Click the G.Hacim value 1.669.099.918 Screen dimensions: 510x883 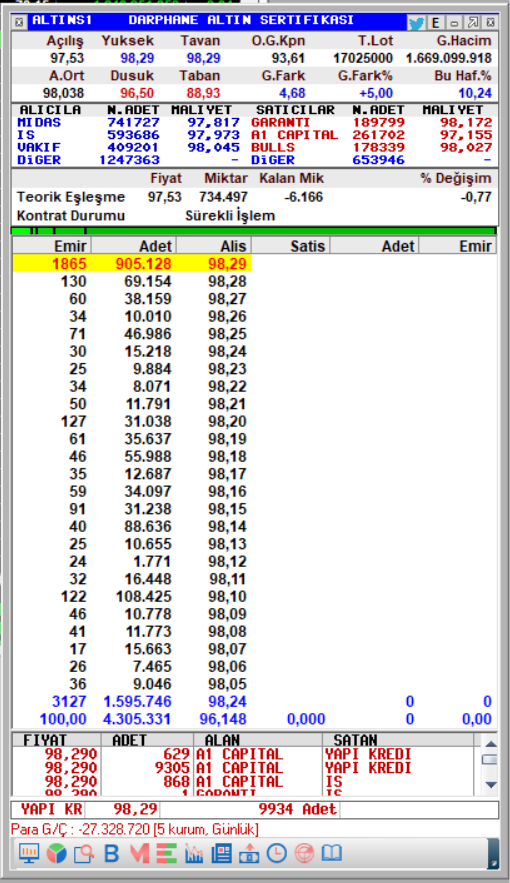449,58
